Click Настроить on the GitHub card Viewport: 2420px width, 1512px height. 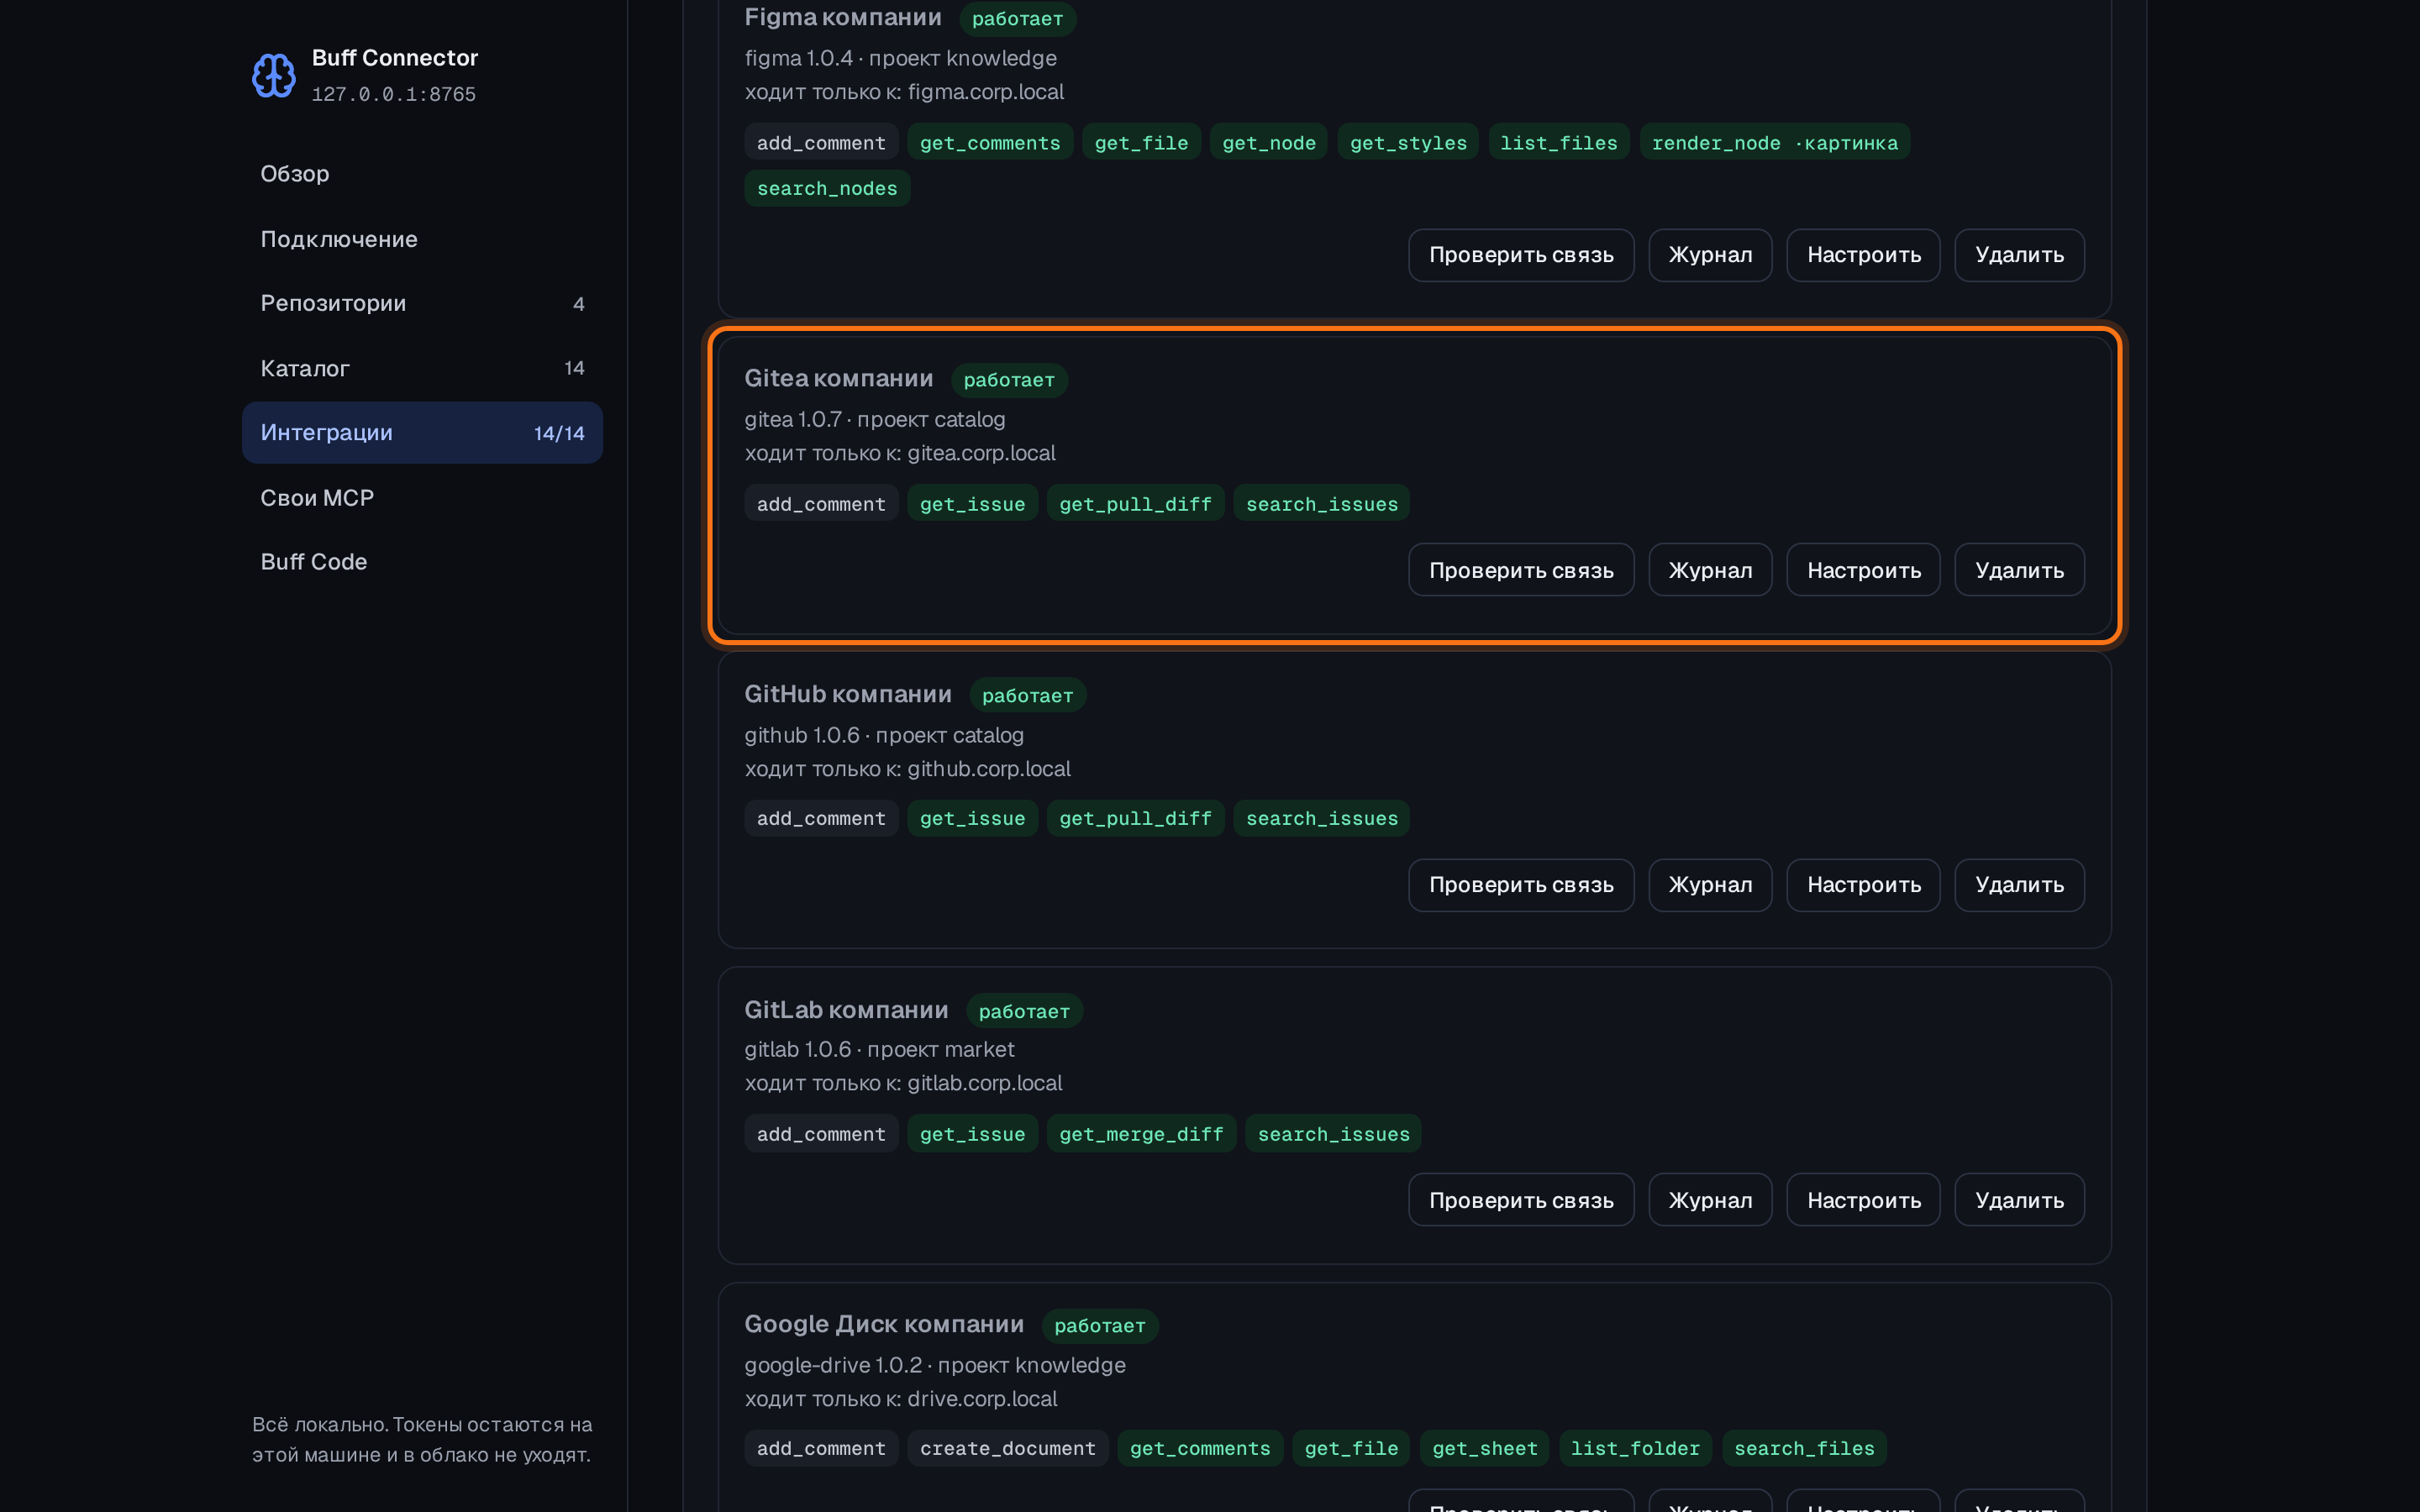click(1863, 885)
